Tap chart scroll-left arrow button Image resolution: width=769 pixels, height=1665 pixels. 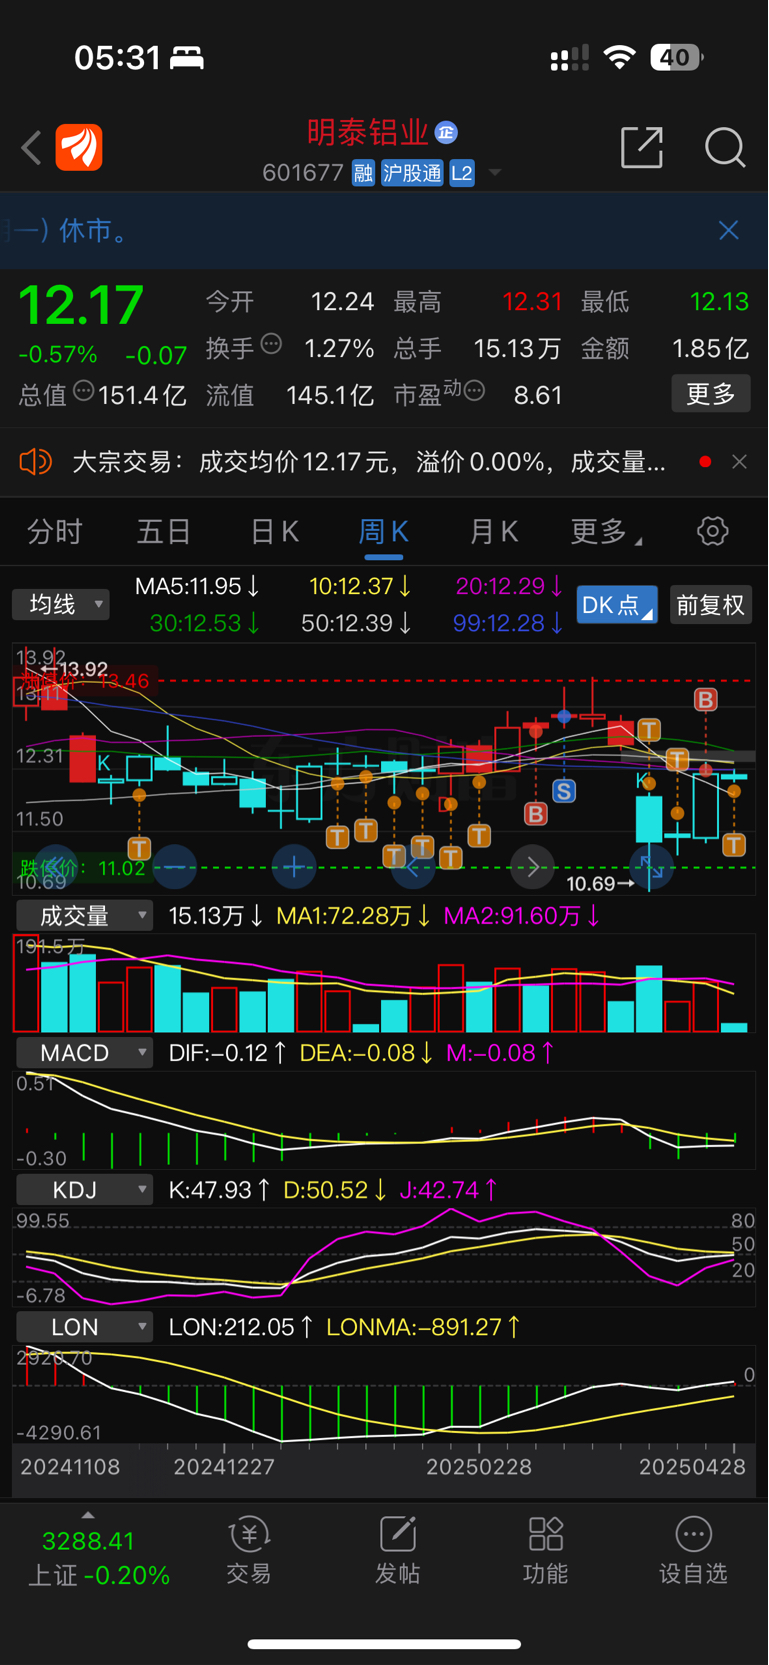point(413,867)
